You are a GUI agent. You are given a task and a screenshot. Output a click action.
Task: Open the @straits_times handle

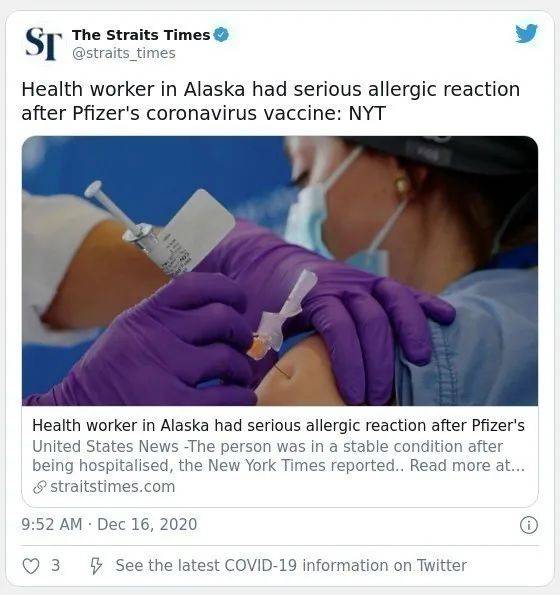point(124,53)
